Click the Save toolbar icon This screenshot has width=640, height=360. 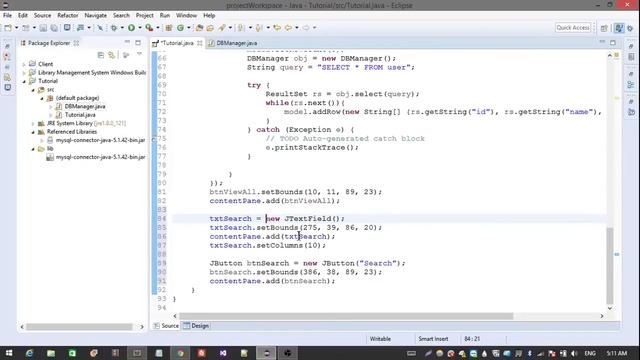tap(43, 28)
